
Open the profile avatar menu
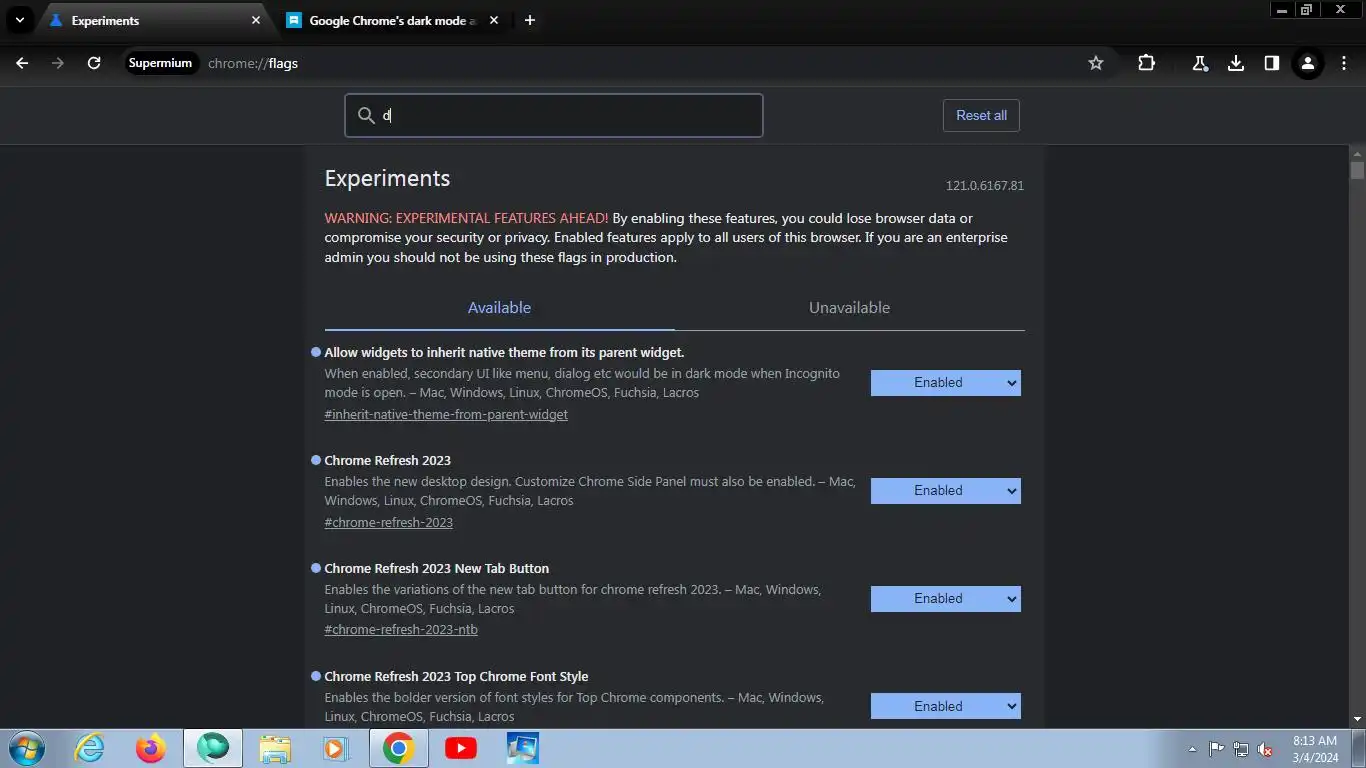(x=1307, y=63)
